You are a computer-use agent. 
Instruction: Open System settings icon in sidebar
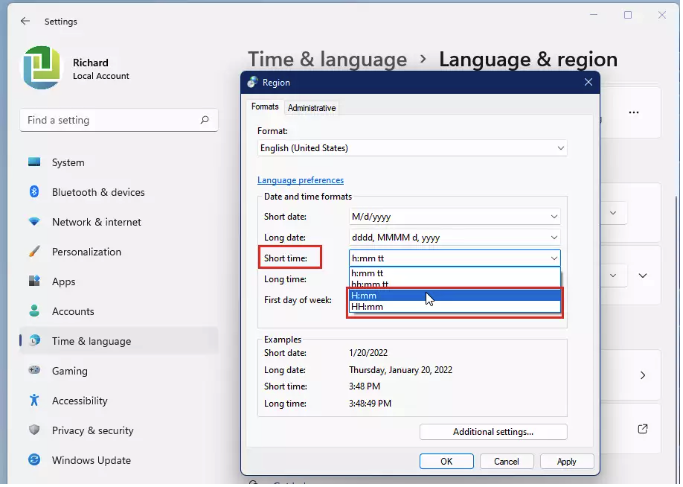(34, 162)
